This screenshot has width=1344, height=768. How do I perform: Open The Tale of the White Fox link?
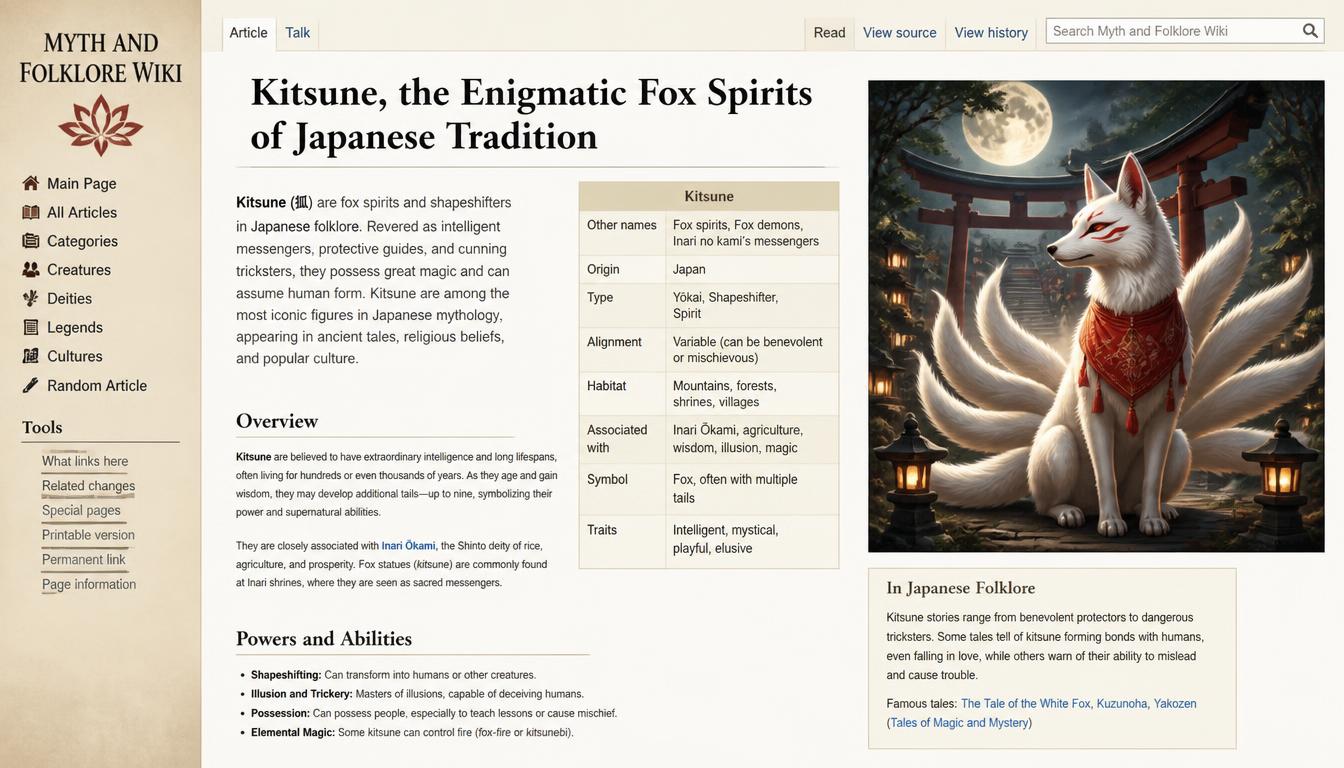click(1026, 704)
